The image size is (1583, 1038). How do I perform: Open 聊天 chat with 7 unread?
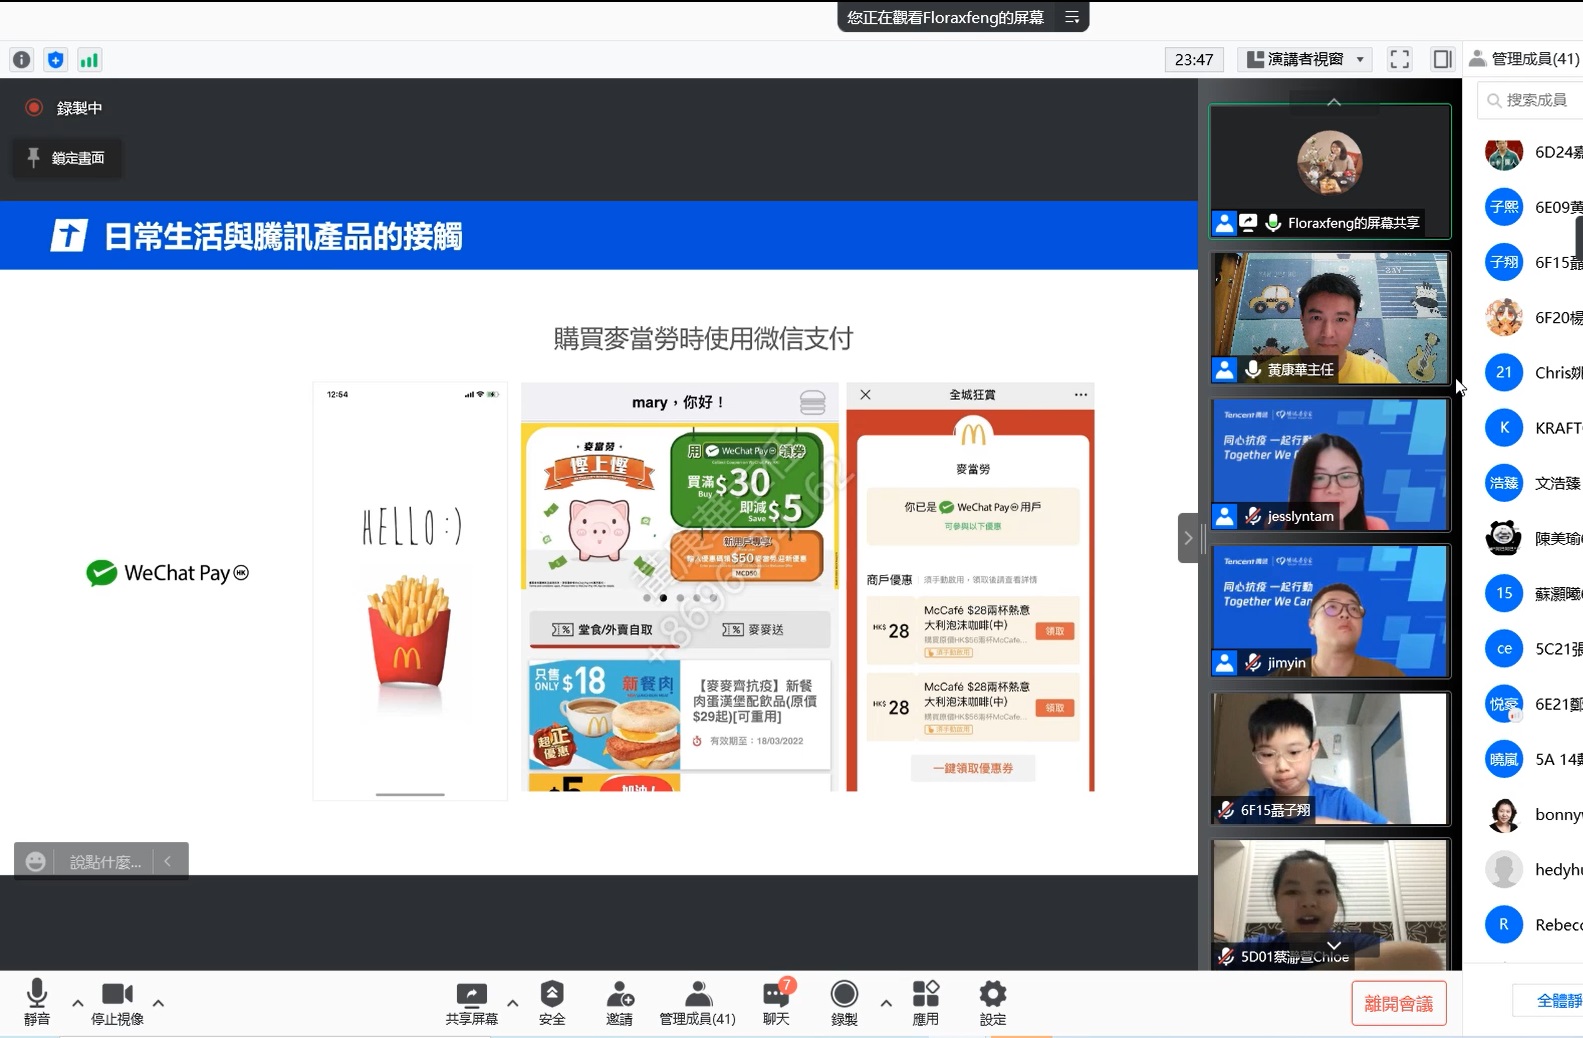(x=776, y=1002)
